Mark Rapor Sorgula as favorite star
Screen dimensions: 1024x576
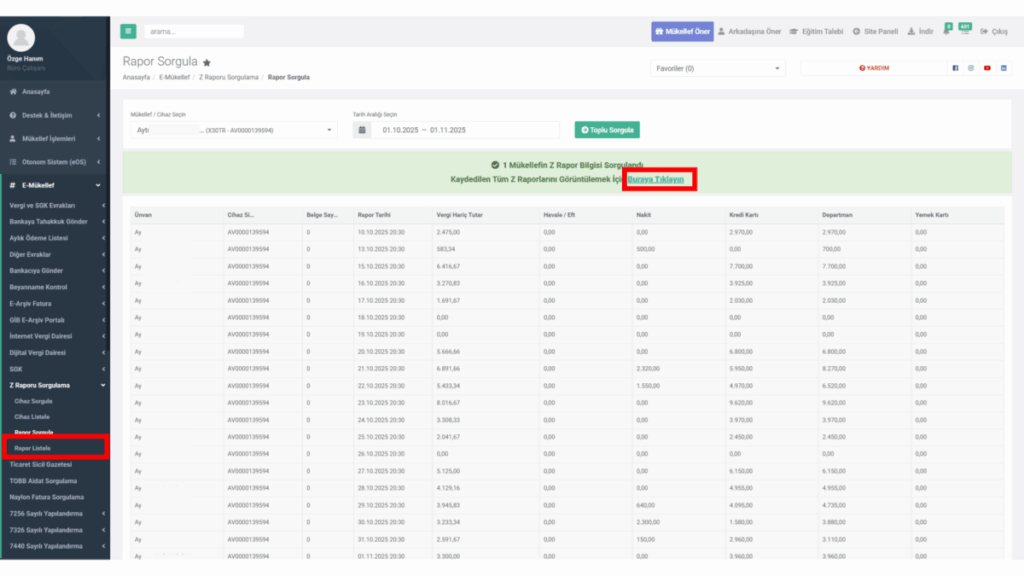(x=207, y=63)
